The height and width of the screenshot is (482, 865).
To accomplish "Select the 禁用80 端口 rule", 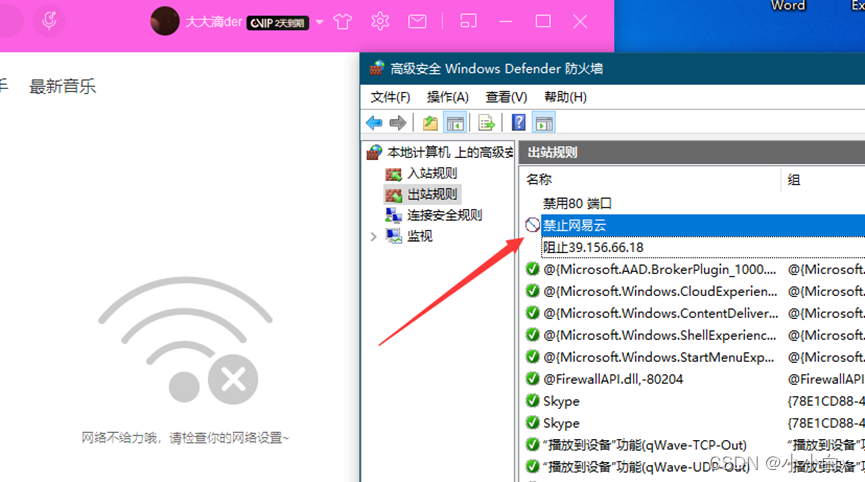I will 577,203.
